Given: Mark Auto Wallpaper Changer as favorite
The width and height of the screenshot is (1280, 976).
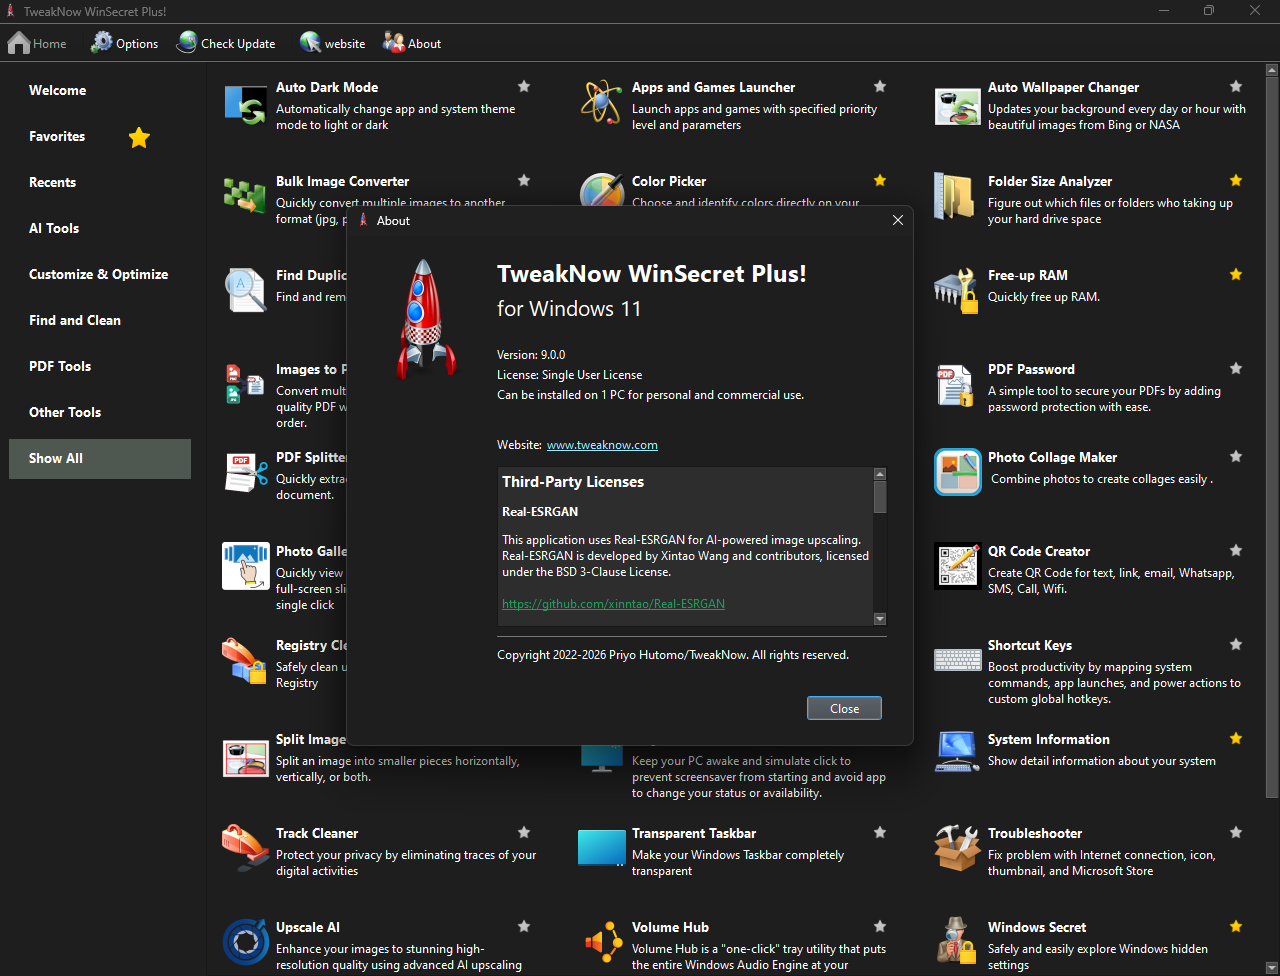Looking at the screenshot, I should pyautogui.click(x=1236, y=86).
